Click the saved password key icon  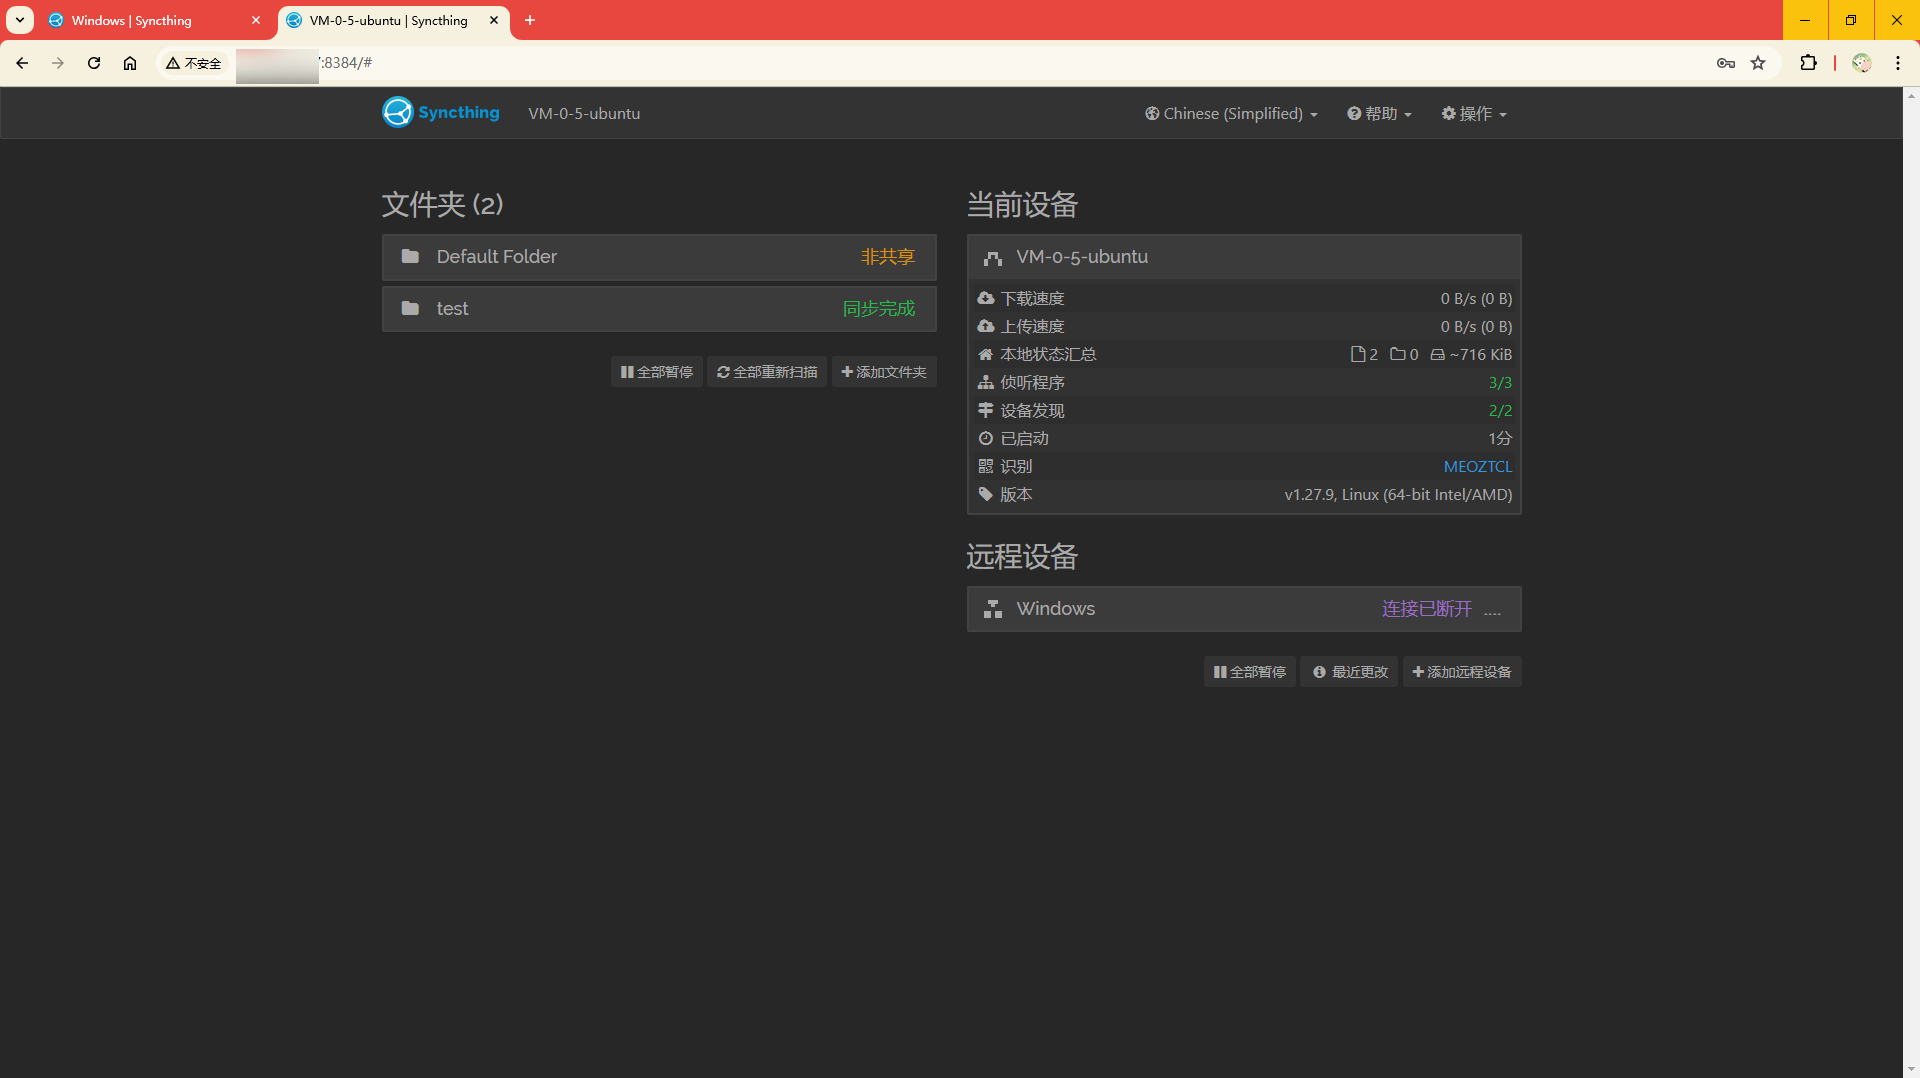pyautogui.click(x=1726, y=63)
